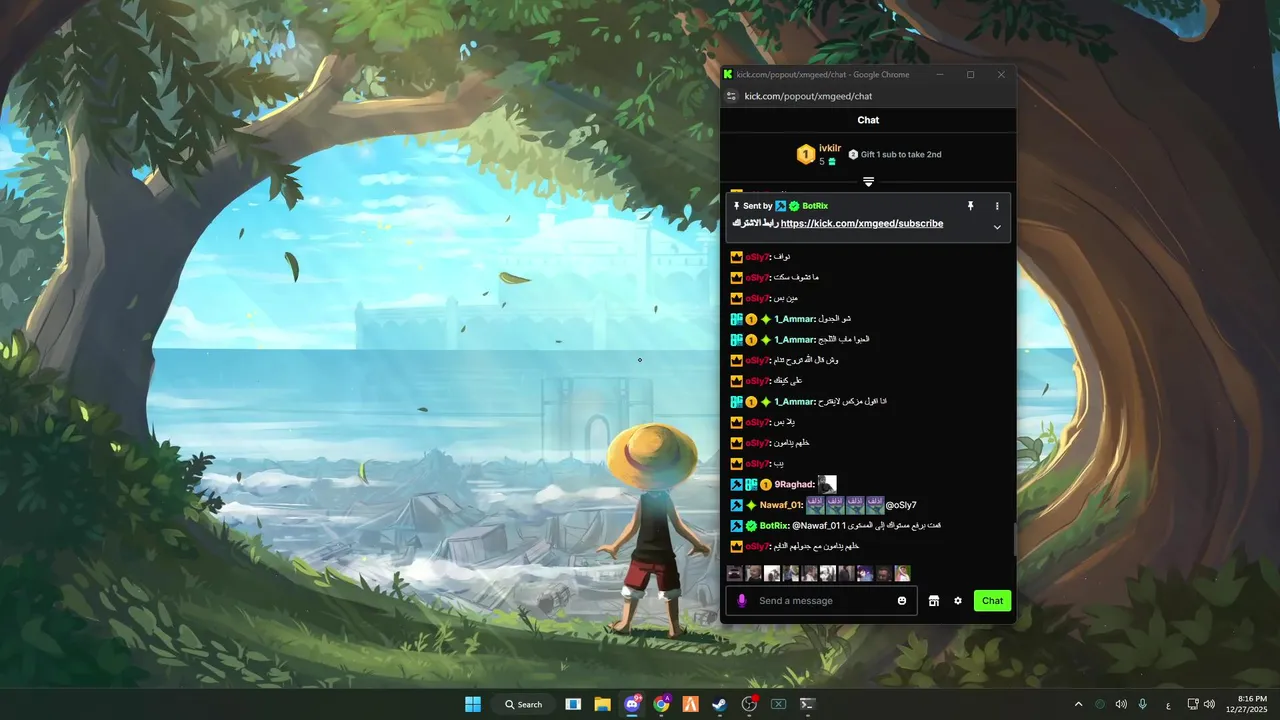Open the Windows Start menu
The height and width of the screenshot is (720, 1280).
[473, 704]
